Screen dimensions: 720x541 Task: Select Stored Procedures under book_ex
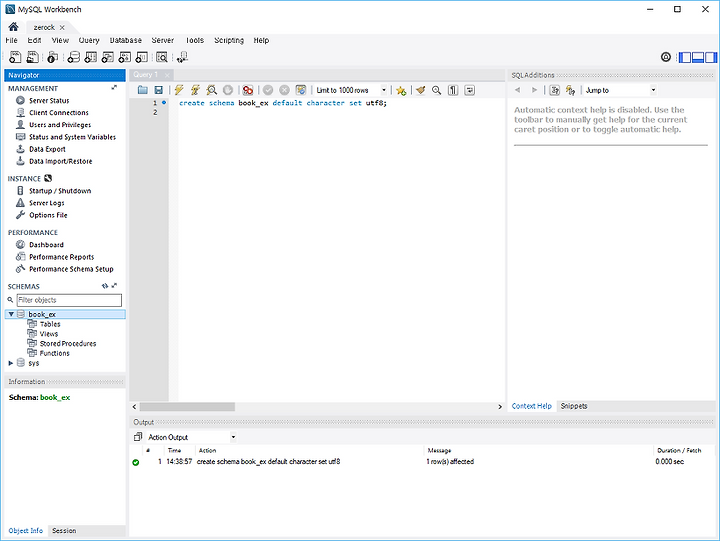68,343
